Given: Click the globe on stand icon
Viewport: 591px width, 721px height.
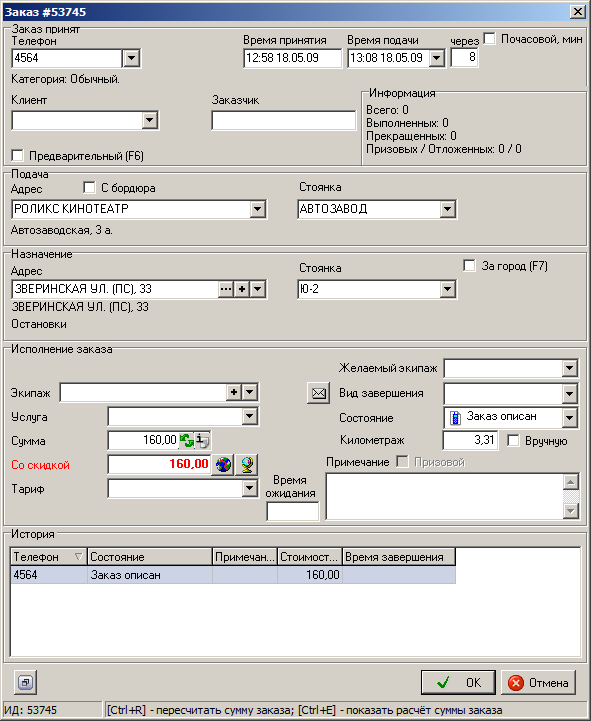Looking at the screenshot, I should tap(247, 464).
